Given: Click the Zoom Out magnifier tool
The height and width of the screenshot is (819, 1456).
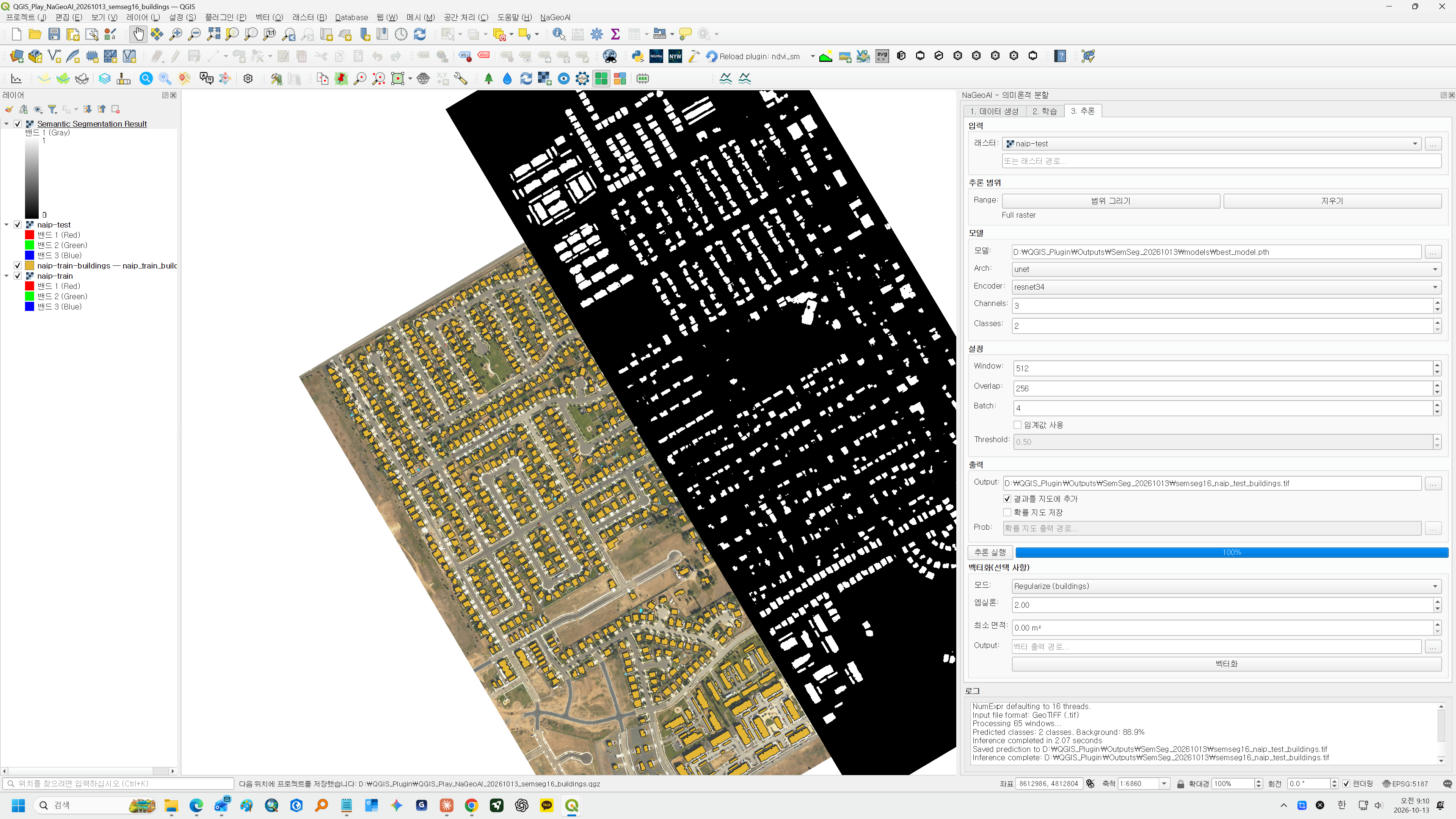Looking at the screenshot, I should tap(195, 34).
